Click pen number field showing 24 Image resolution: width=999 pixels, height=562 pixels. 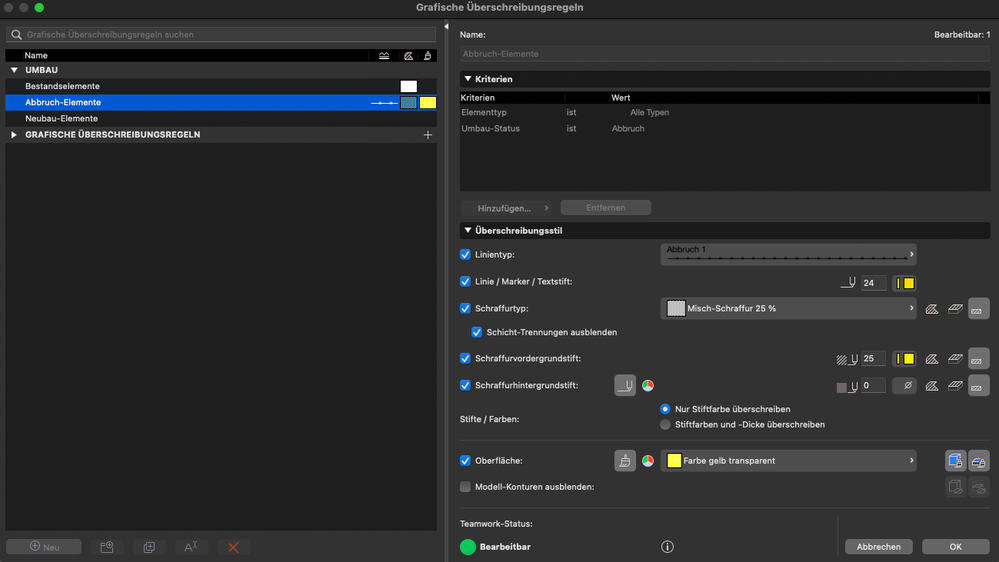pos(873,283)
